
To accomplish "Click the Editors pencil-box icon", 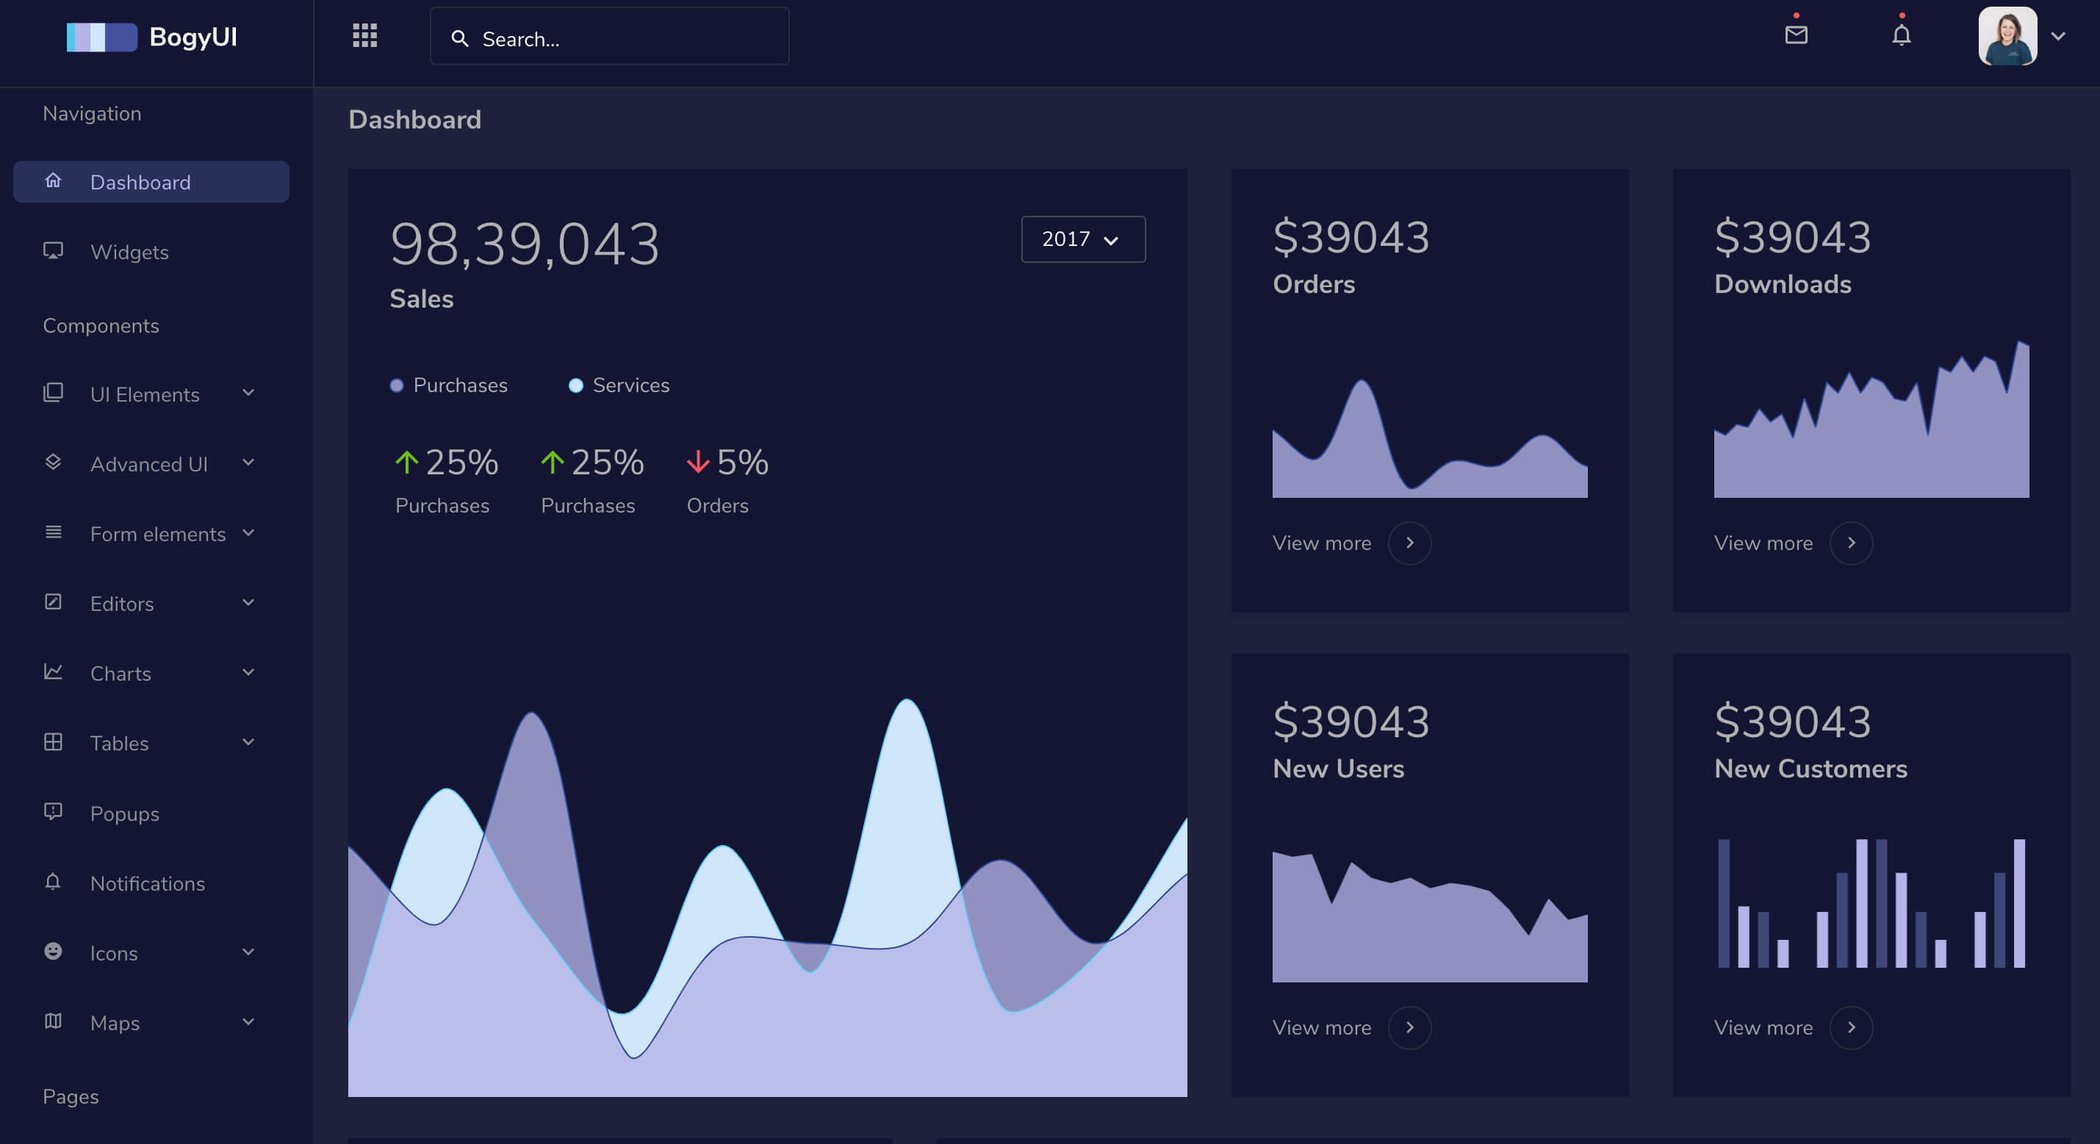I will pyautogui.click(x=53, y=602).
